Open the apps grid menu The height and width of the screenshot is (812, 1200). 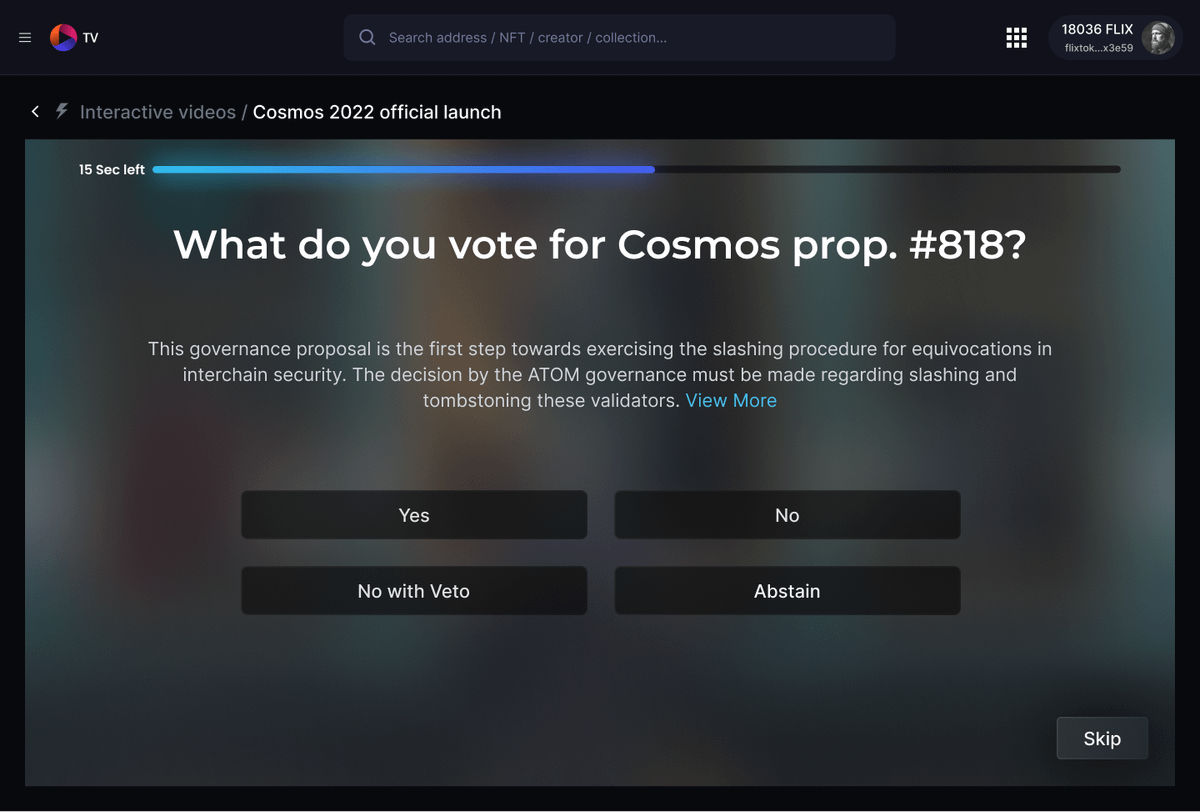pyautogui.click(x=1016, y=38)
